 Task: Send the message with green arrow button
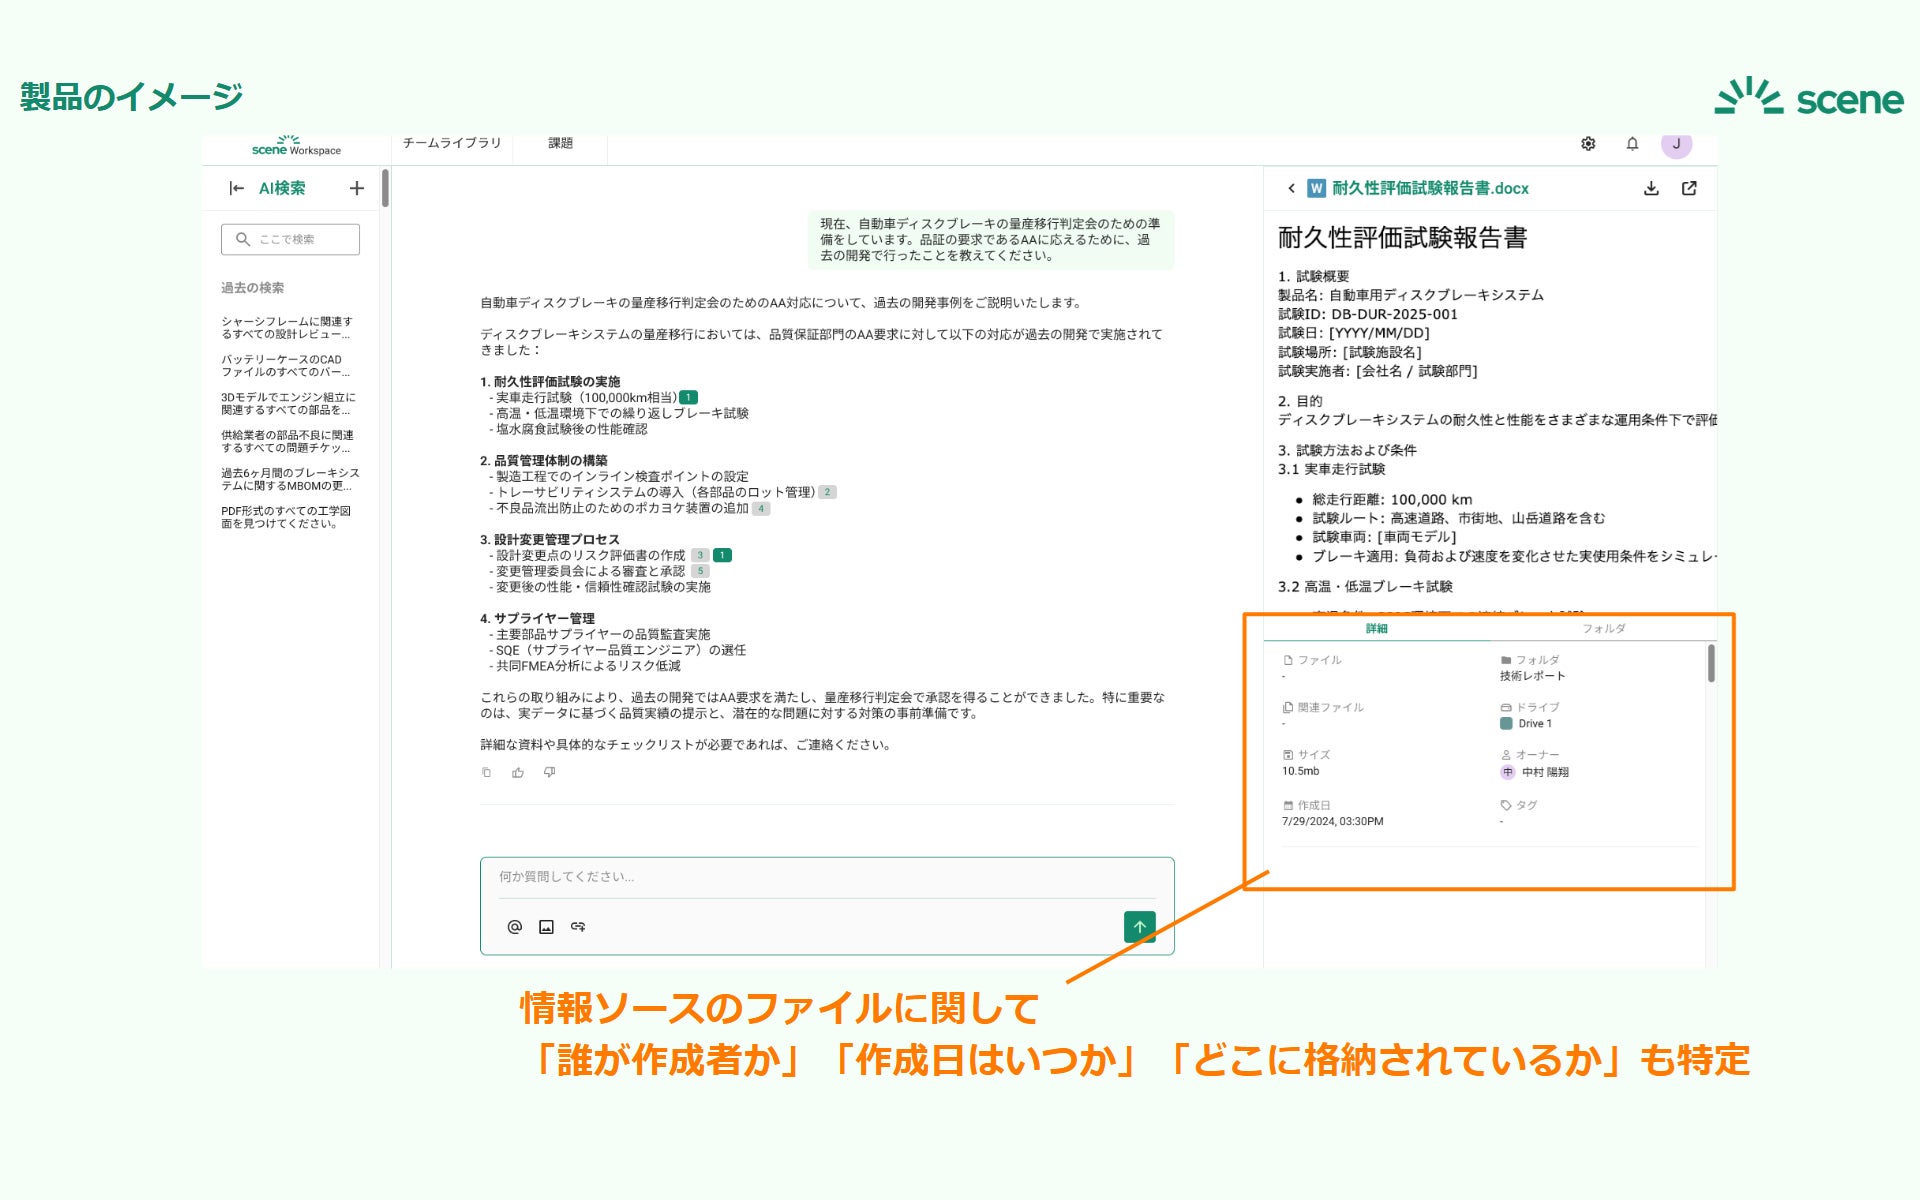click(1139, 927)
